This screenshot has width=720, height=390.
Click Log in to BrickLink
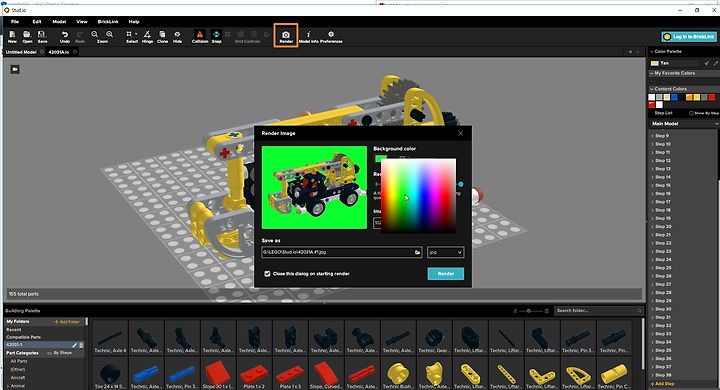[x=689, y=37]
